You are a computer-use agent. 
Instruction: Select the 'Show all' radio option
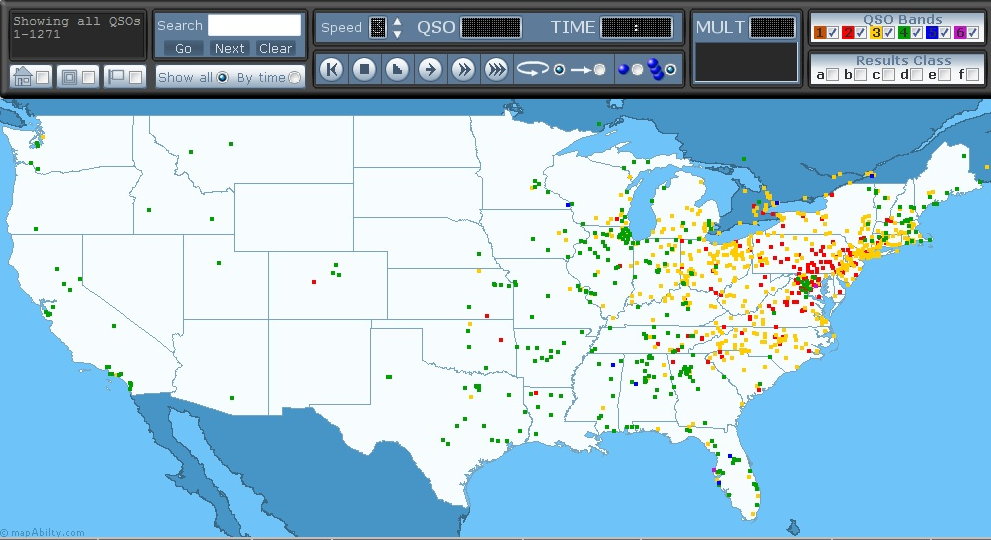222,78
